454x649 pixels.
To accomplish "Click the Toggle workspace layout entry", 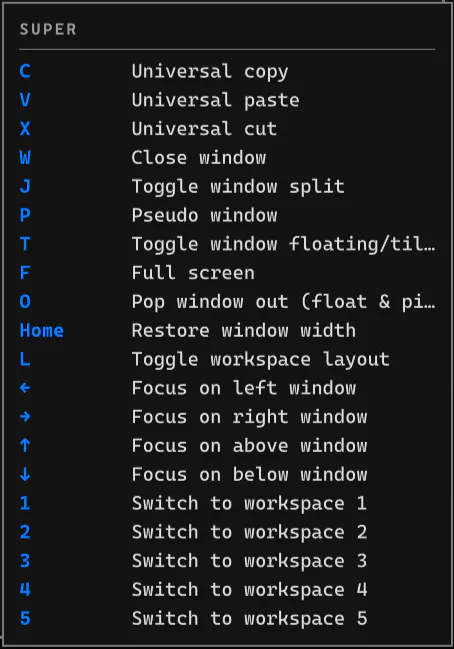I will [261, 359].
